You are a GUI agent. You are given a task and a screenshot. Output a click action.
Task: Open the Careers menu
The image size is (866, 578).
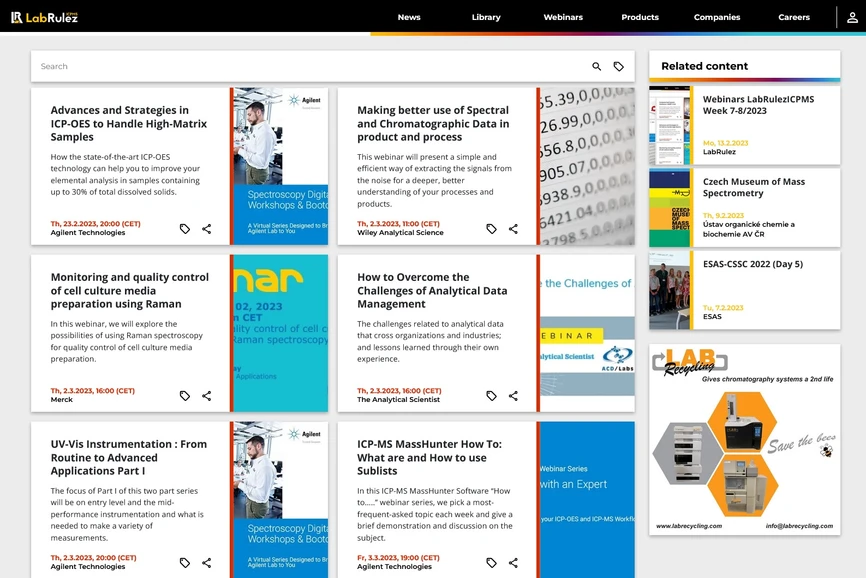click(x=794, y=17)
